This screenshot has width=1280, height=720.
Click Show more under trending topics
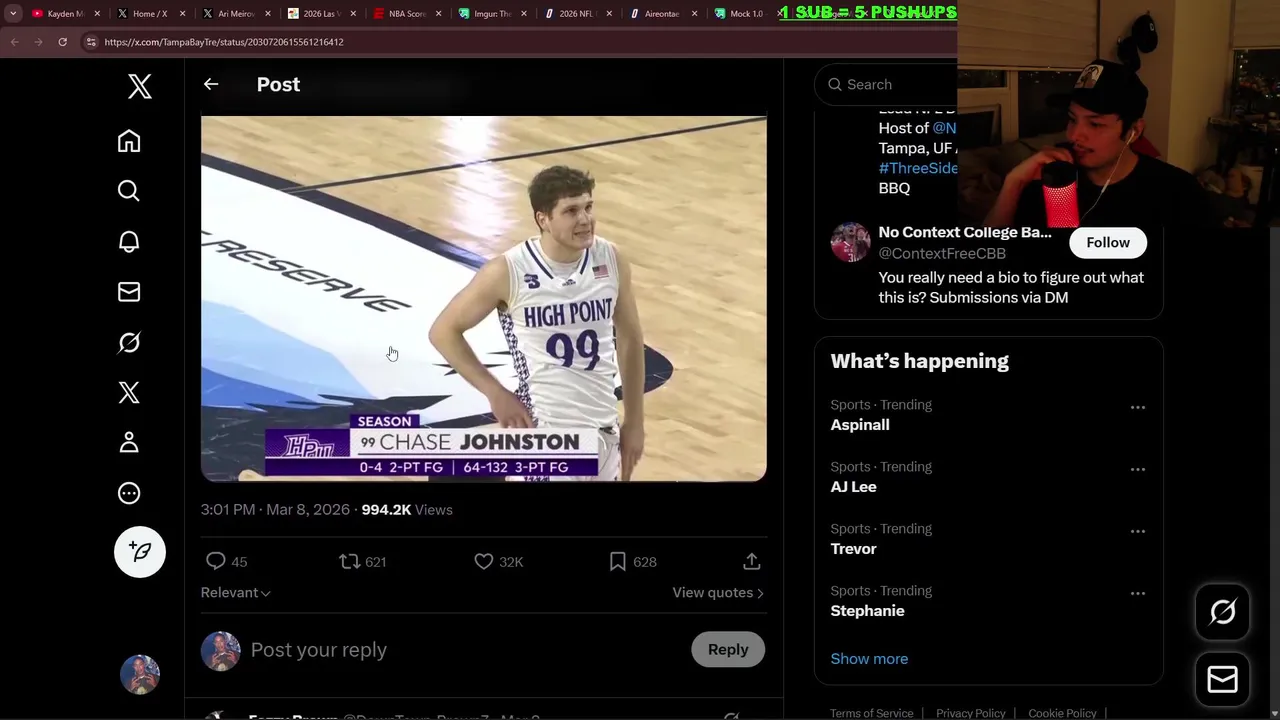869,659
